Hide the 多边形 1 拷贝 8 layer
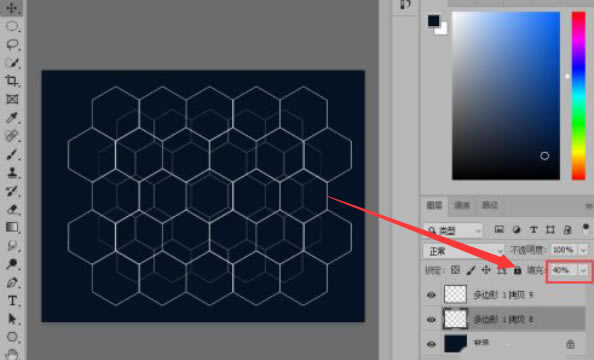Viewport: 594px width, 360px height. click(x=431, y=320)
